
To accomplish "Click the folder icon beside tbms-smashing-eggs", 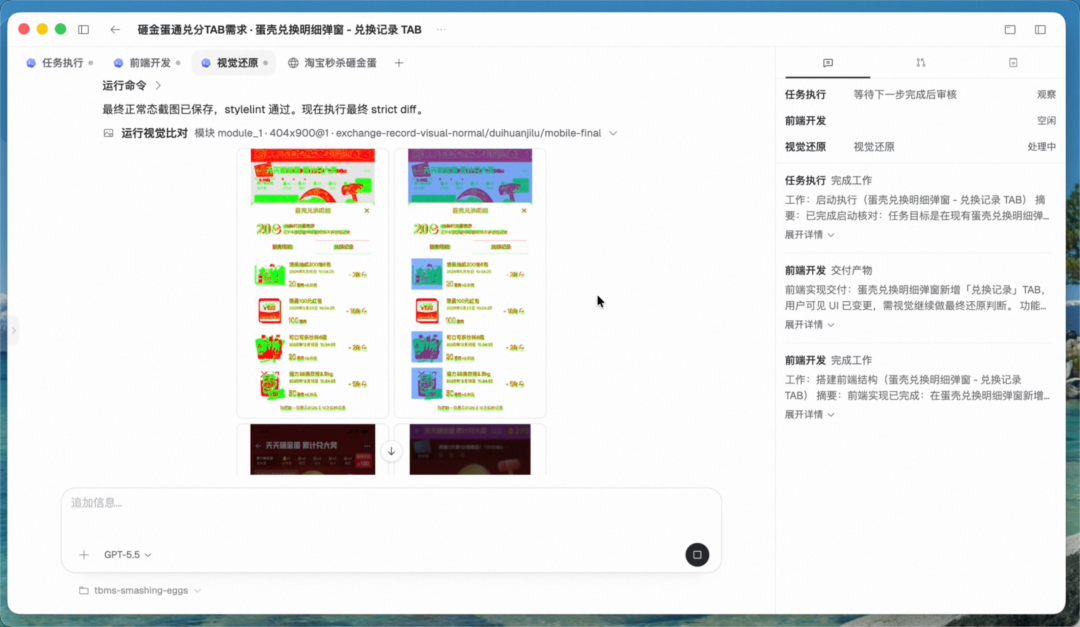I will [x=83, y=590].
